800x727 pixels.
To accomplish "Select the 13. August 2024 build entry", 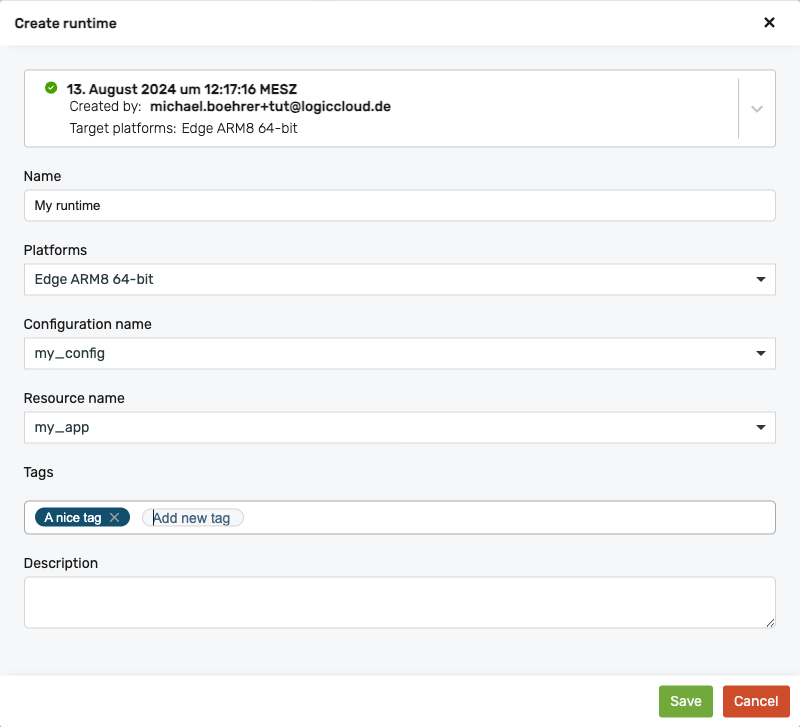I will tap(182, 89).
